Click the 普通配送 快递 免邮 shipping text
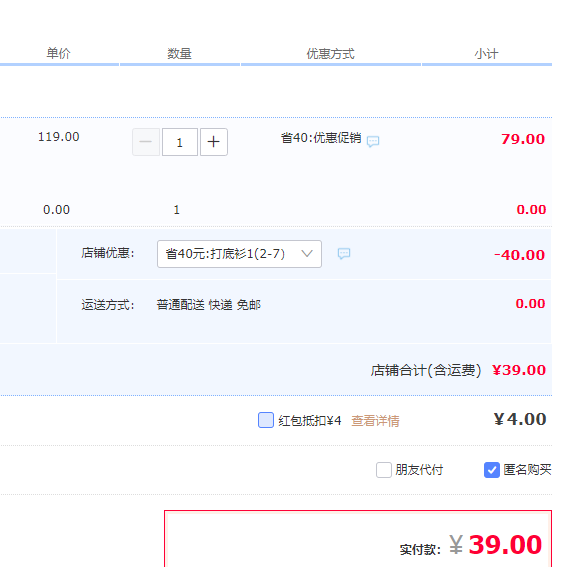This screenshot has width=569, height=567. (x=209, y=305)
